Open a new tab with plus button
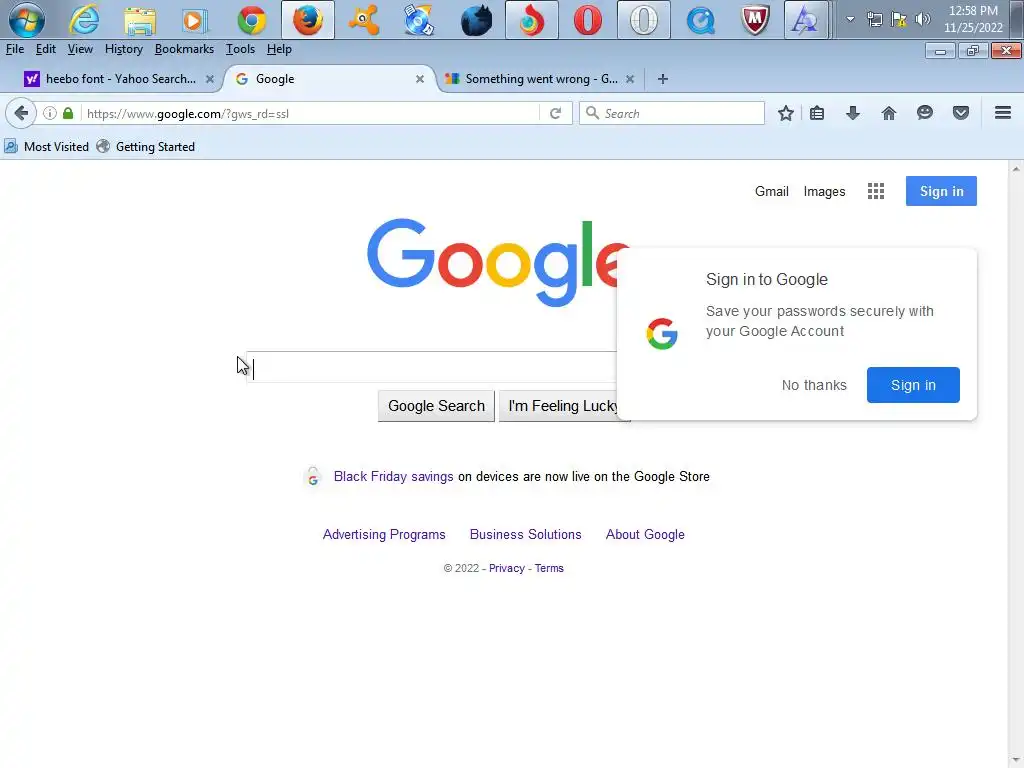 pos(662,79)
